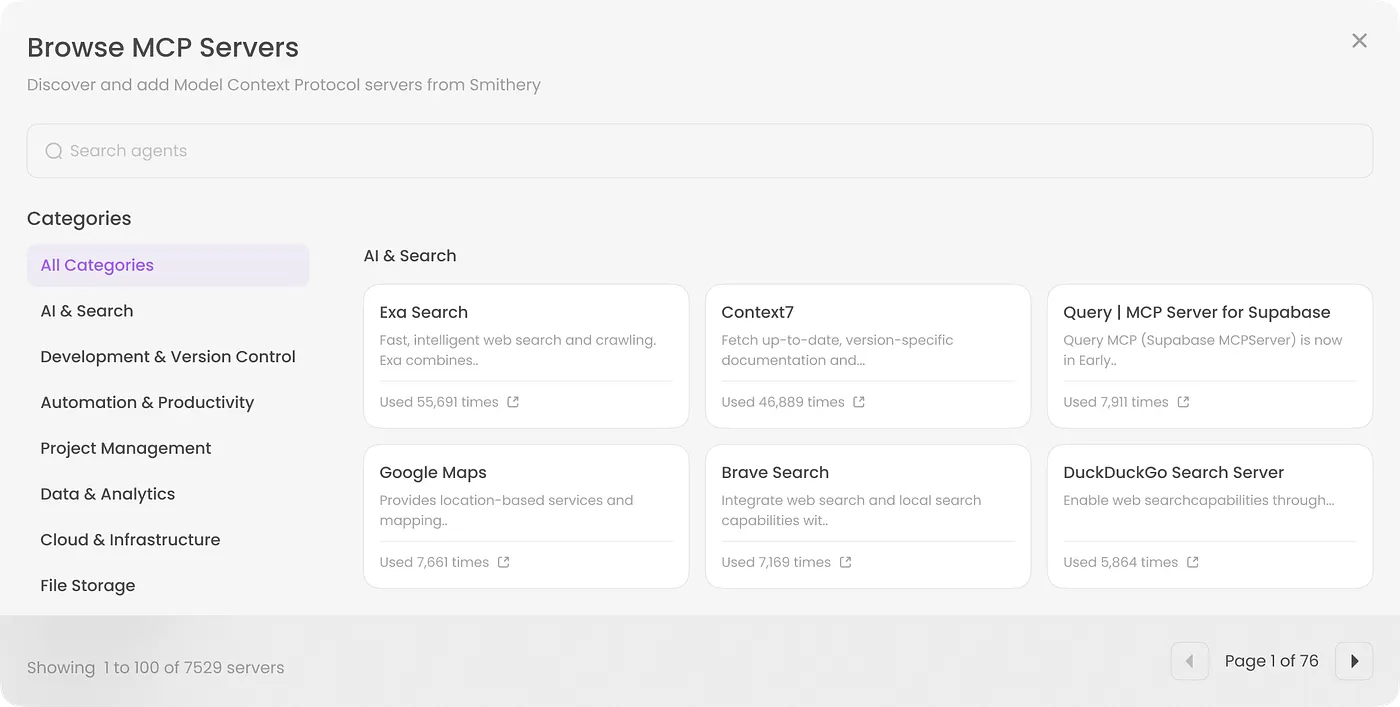
Task: Select Development & Version Control category
Action: pyautogui.click(x=168, y=357)
